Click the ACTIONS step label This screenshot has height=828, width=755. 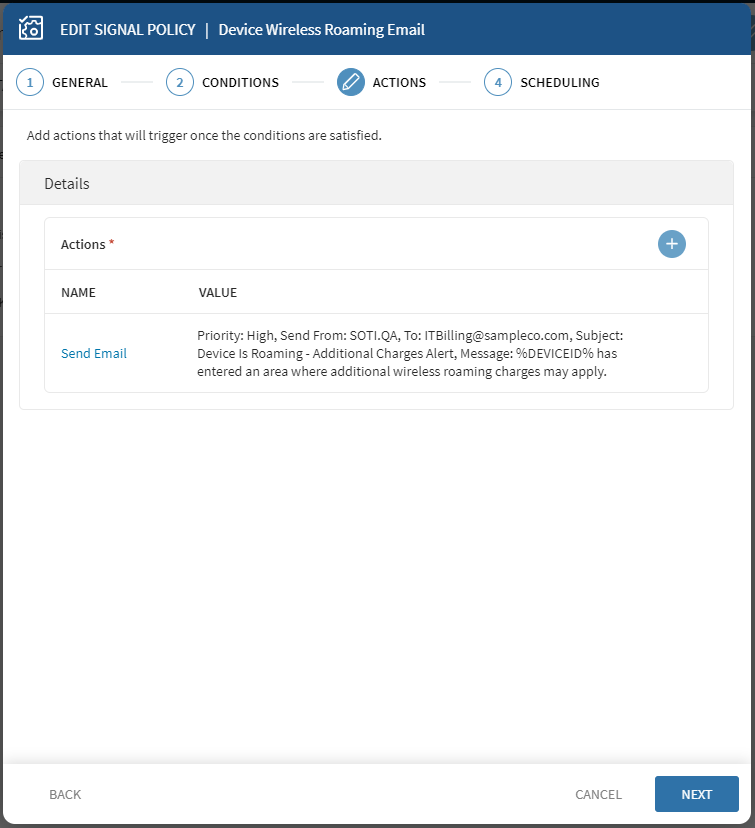pos(399,83)
